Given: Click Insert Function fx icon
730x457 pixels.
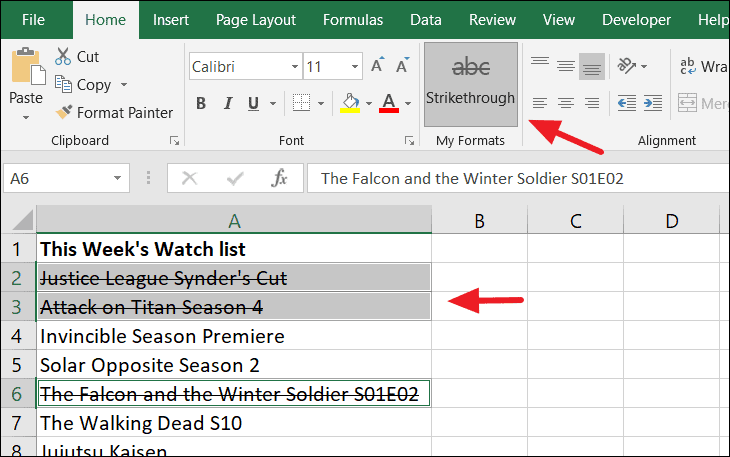Looking at the screenshot, I should 279,178.
